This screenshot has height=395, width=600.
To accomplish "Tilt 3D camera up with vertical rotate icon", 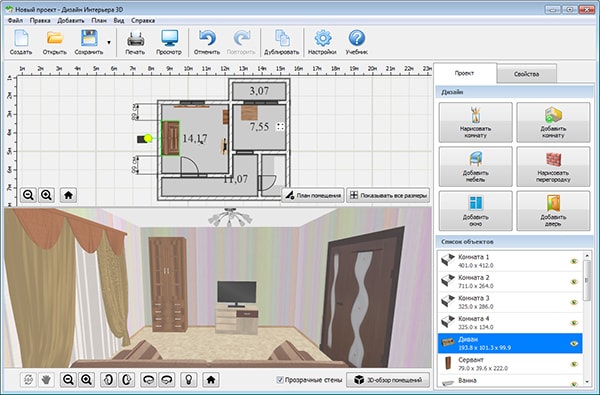I will (108, 380).
